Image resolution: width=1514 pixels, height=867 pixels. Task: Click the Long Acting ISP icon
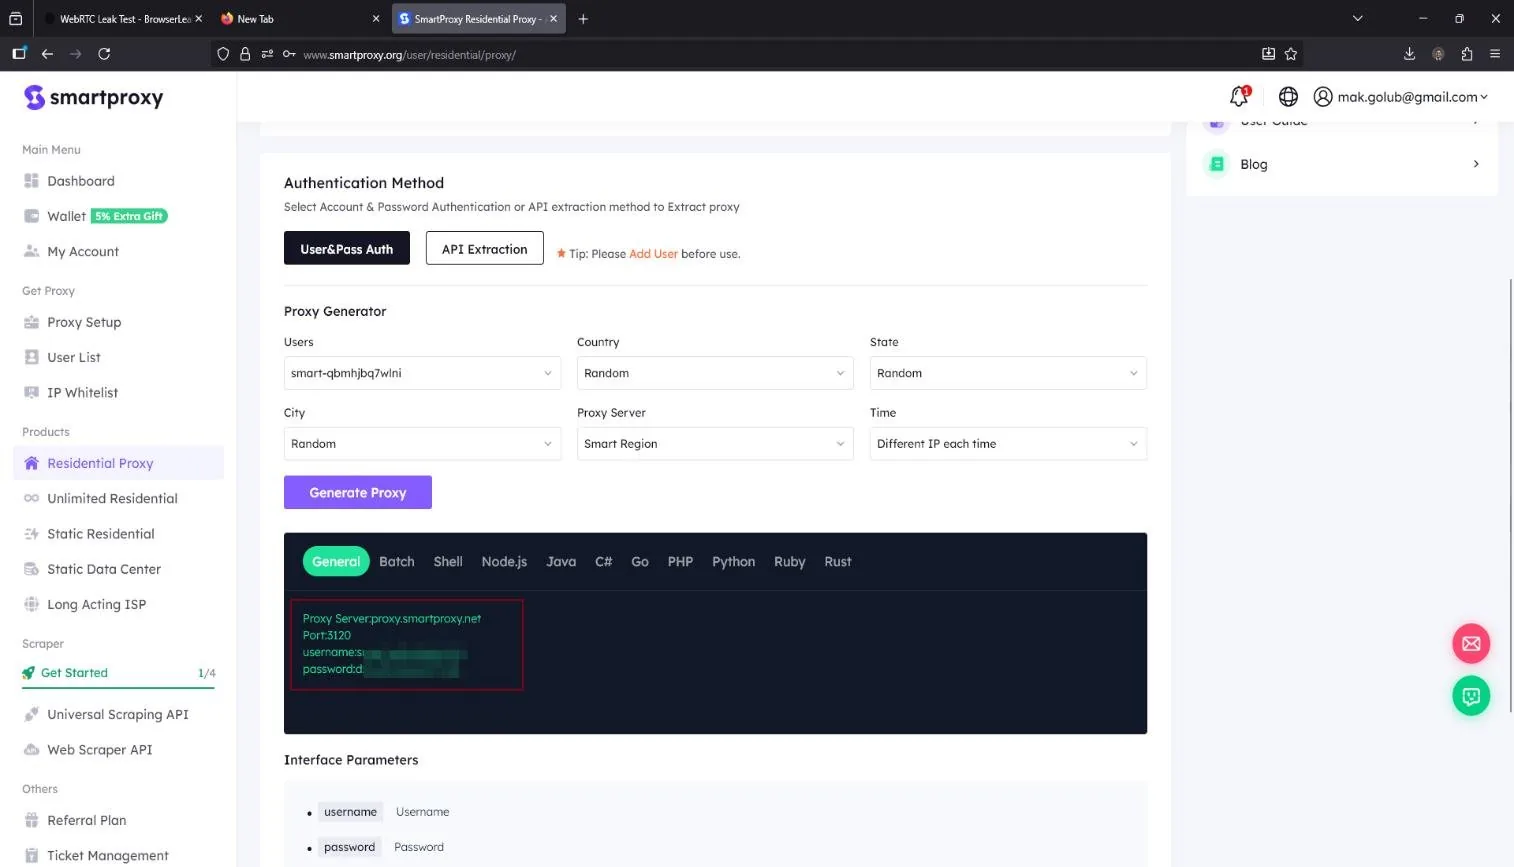pos(31,604)
